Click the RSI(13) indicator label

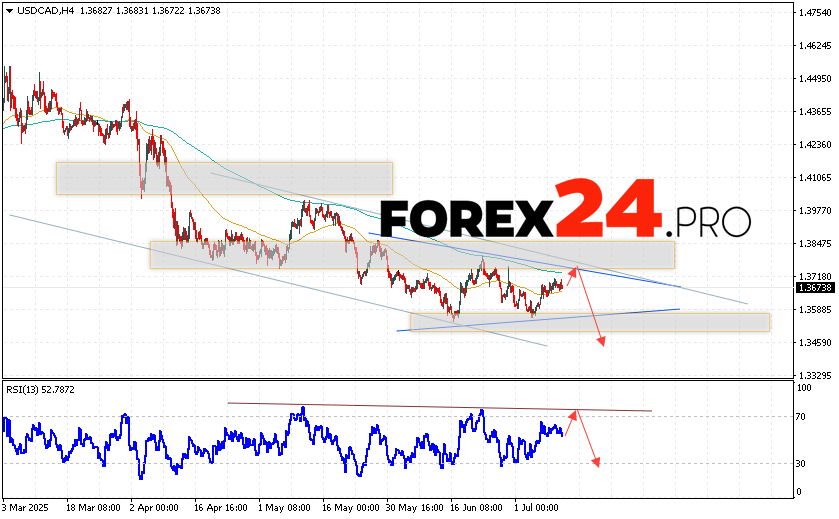point(28,390)
